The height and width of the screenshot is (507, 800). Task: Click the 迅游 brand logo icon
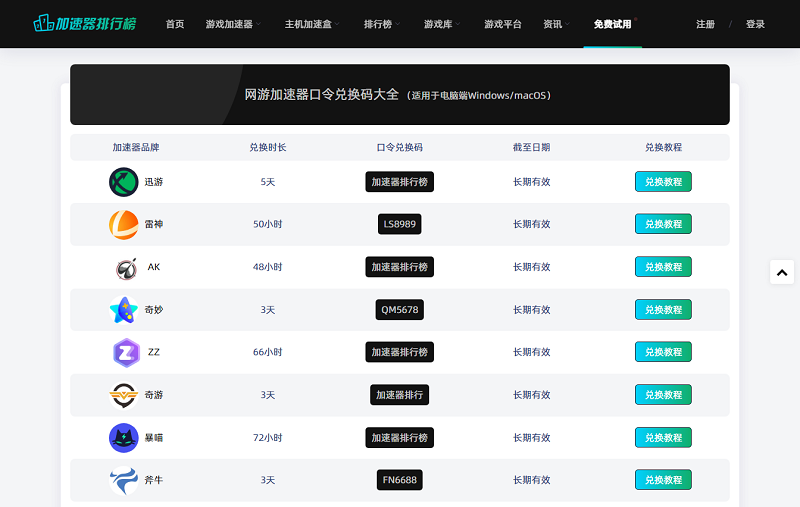tap(123, 182)
